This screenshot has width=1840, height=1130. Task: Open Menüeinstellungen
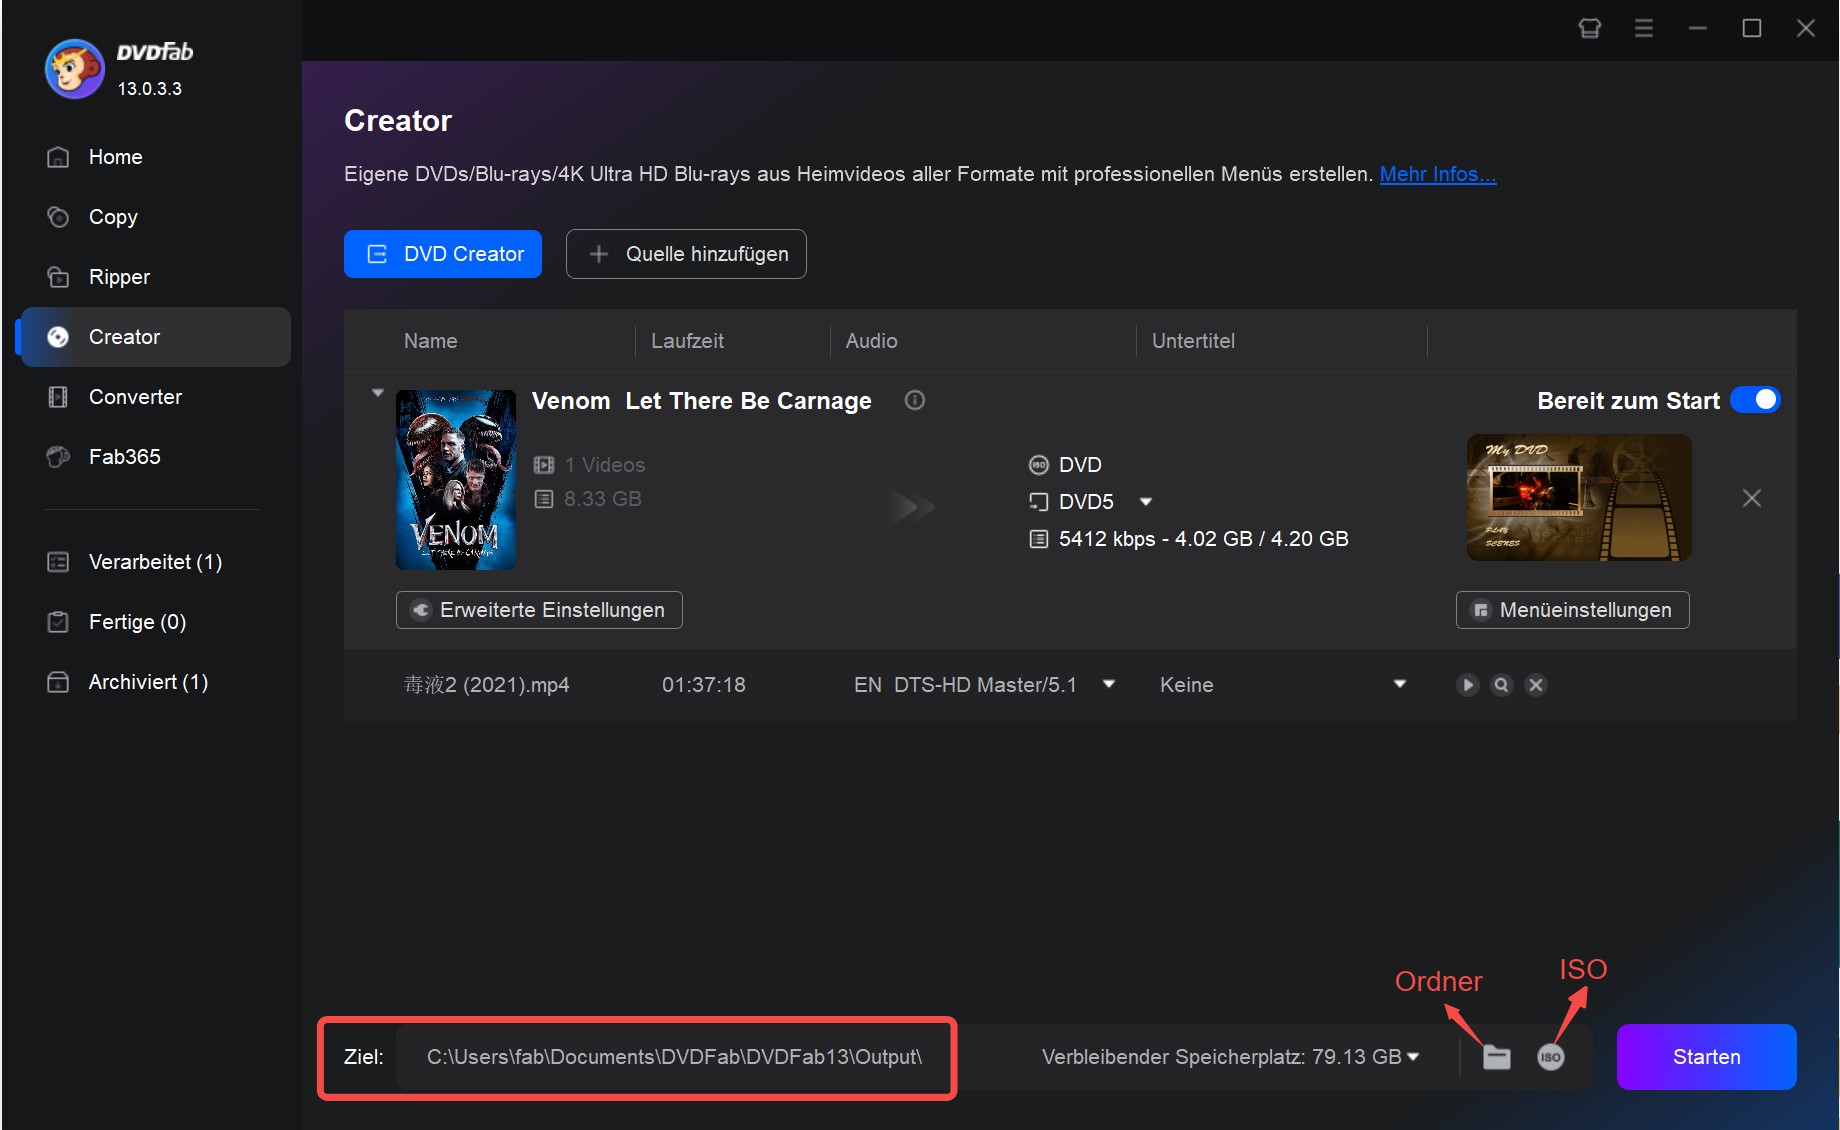(1573, 610)
